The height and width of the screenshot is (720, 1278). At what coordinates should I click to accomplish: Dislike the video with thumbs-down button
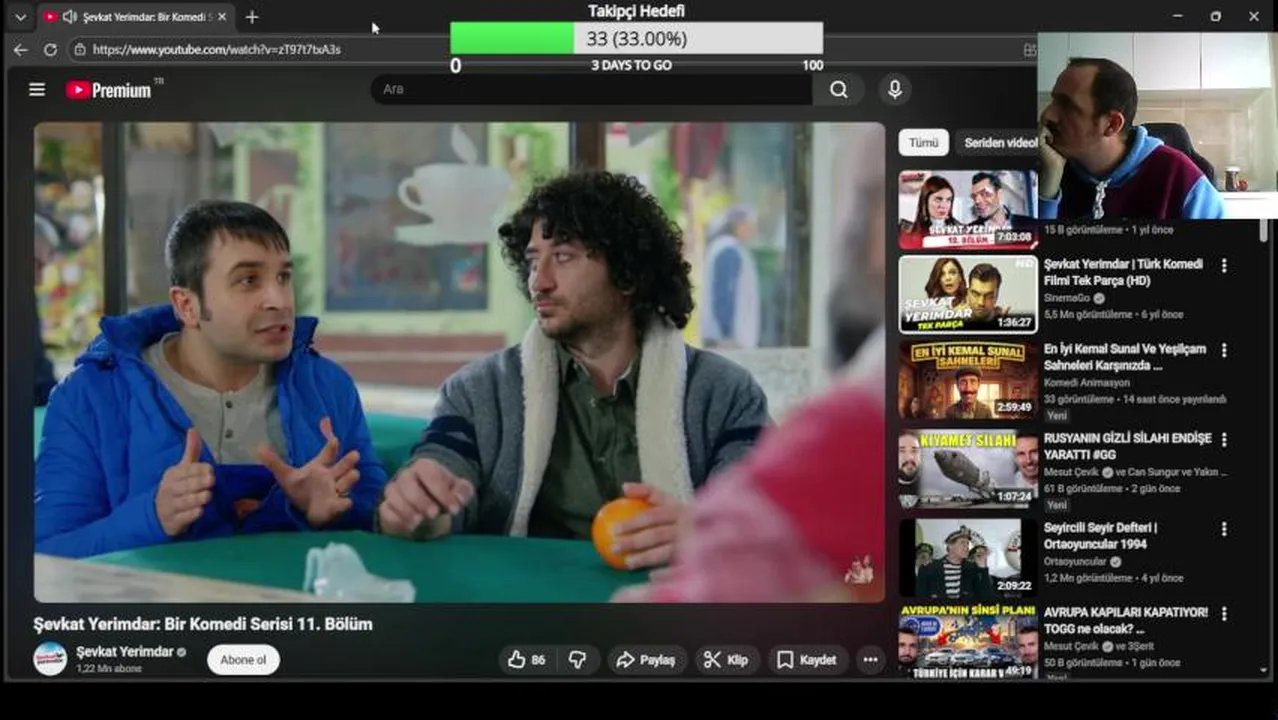click(578, 660)
